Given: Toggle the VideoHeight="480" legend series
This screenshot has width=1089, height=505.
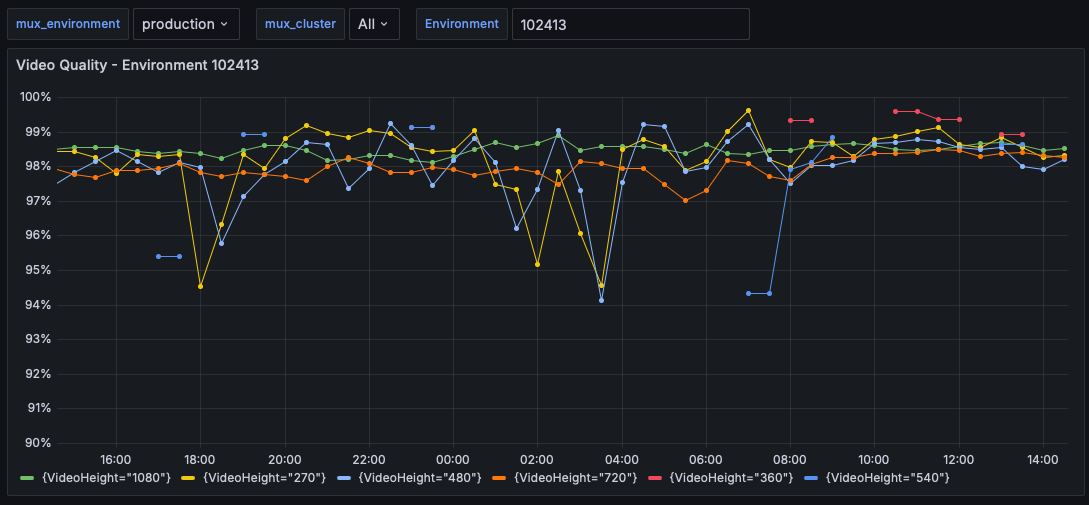Looking at the screenshot, I should point(416,478).
